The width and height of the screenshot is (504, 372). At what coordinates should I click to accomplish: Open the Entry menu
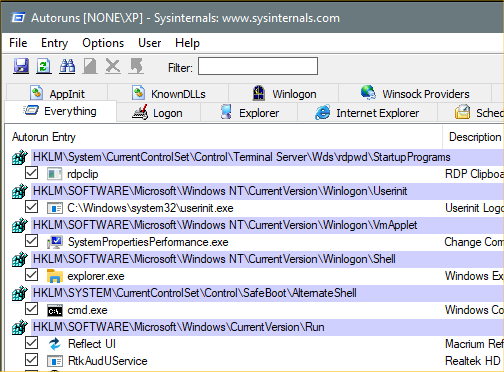coord(54,43)
